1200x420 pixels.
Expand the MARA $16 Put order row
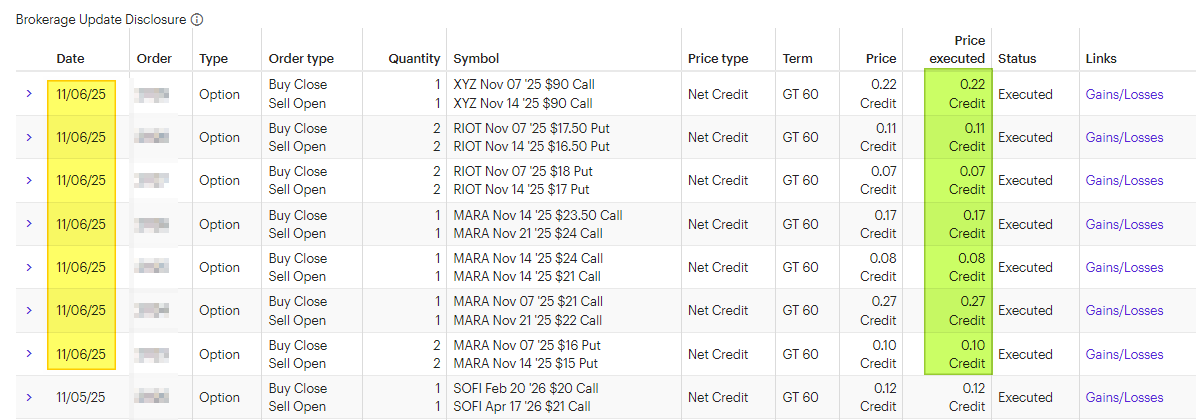click(x=29, y=354)
